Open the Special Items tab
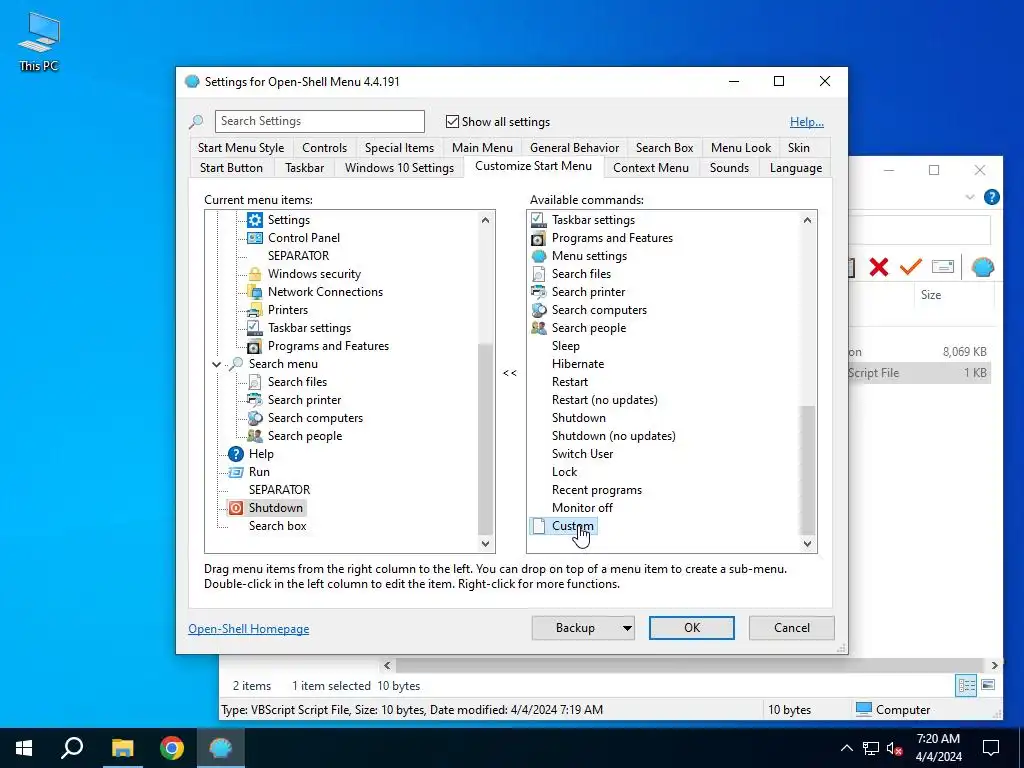The image size is (1024, 768). point(400,148)
